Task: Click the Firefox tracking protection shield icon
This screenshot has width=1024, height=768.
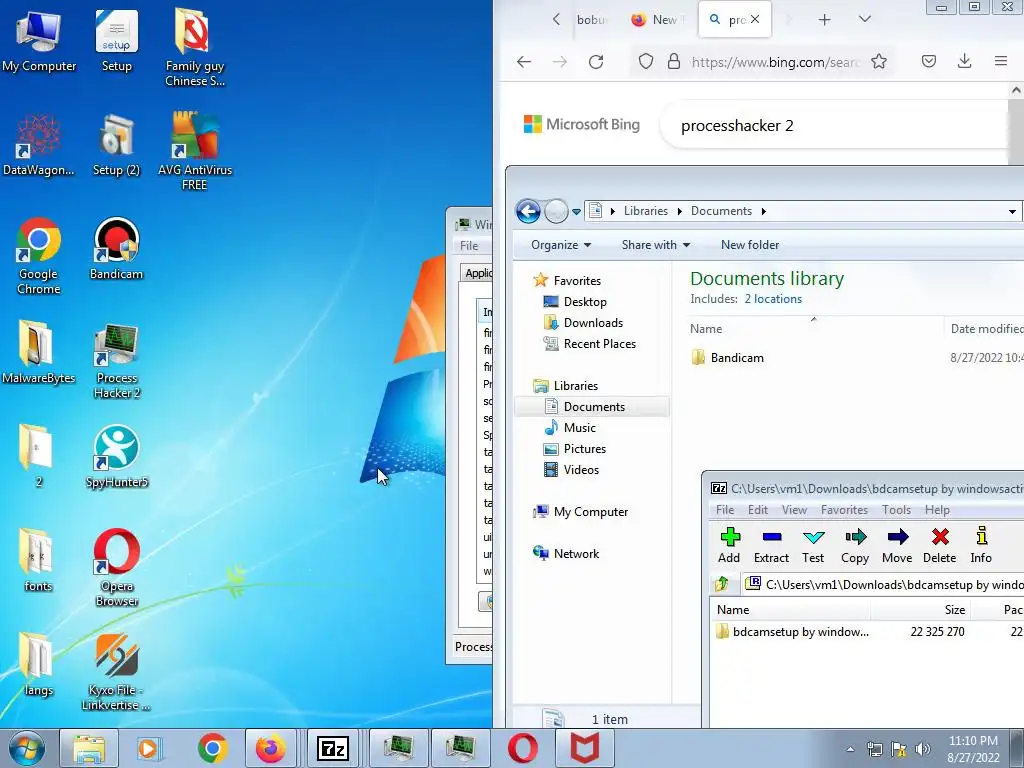Action: [x=645, y=62]
